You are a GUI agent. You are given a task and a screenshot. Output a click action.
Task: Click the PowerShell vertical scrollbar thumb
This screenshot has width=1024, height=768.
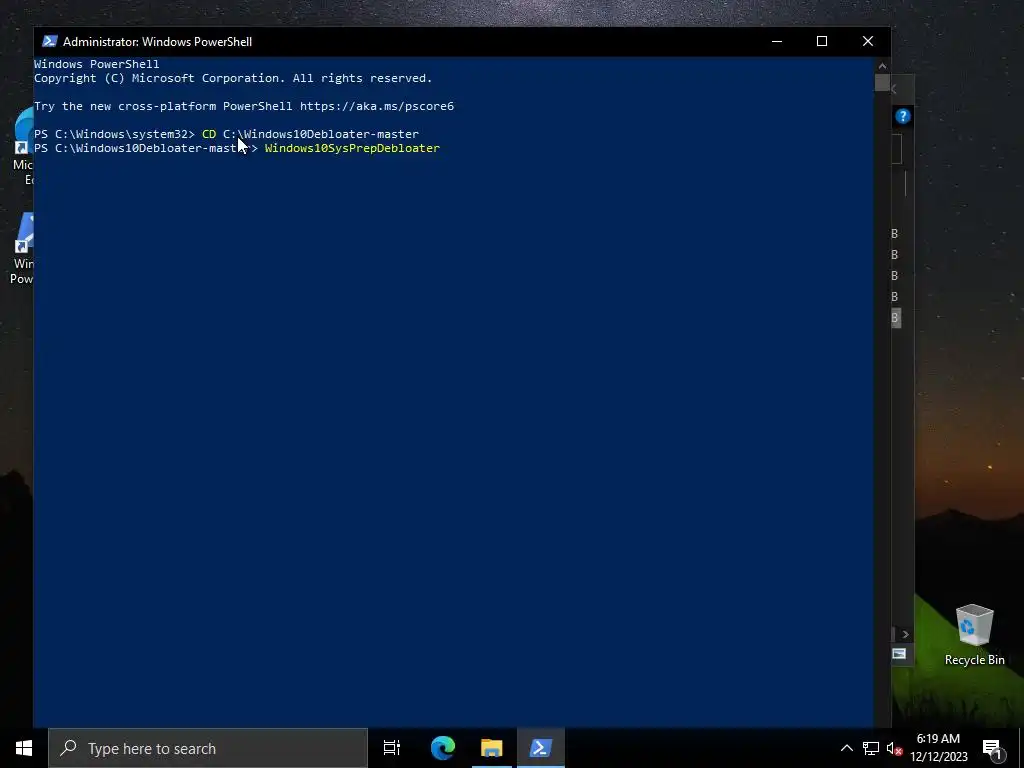pos(882,83)
